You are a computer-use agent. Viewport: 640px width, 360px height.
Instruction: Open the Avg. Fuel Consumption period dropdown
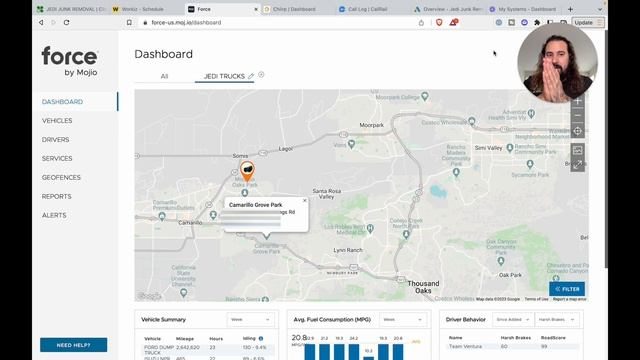402,320
